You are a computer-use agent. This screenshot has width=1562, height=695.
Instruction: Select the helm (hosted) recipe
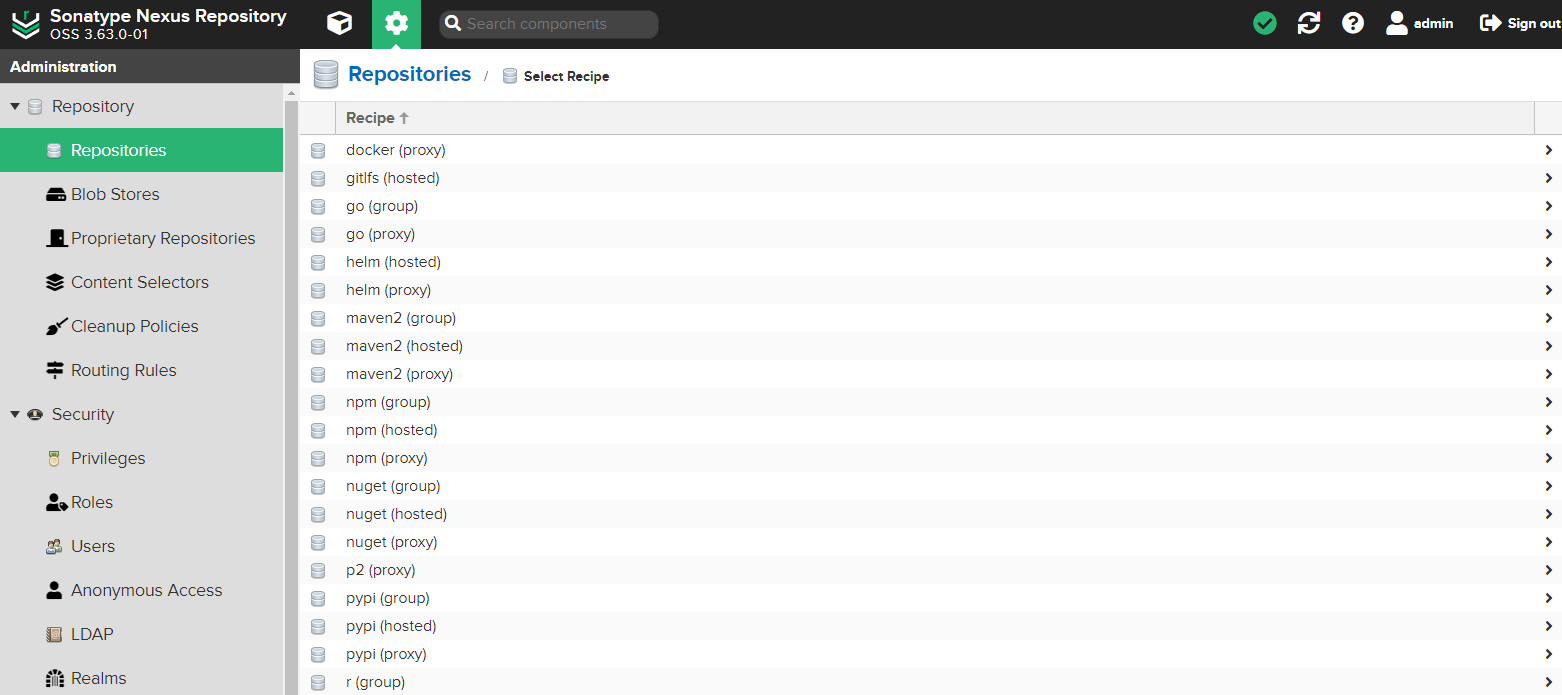coord(931,262)
